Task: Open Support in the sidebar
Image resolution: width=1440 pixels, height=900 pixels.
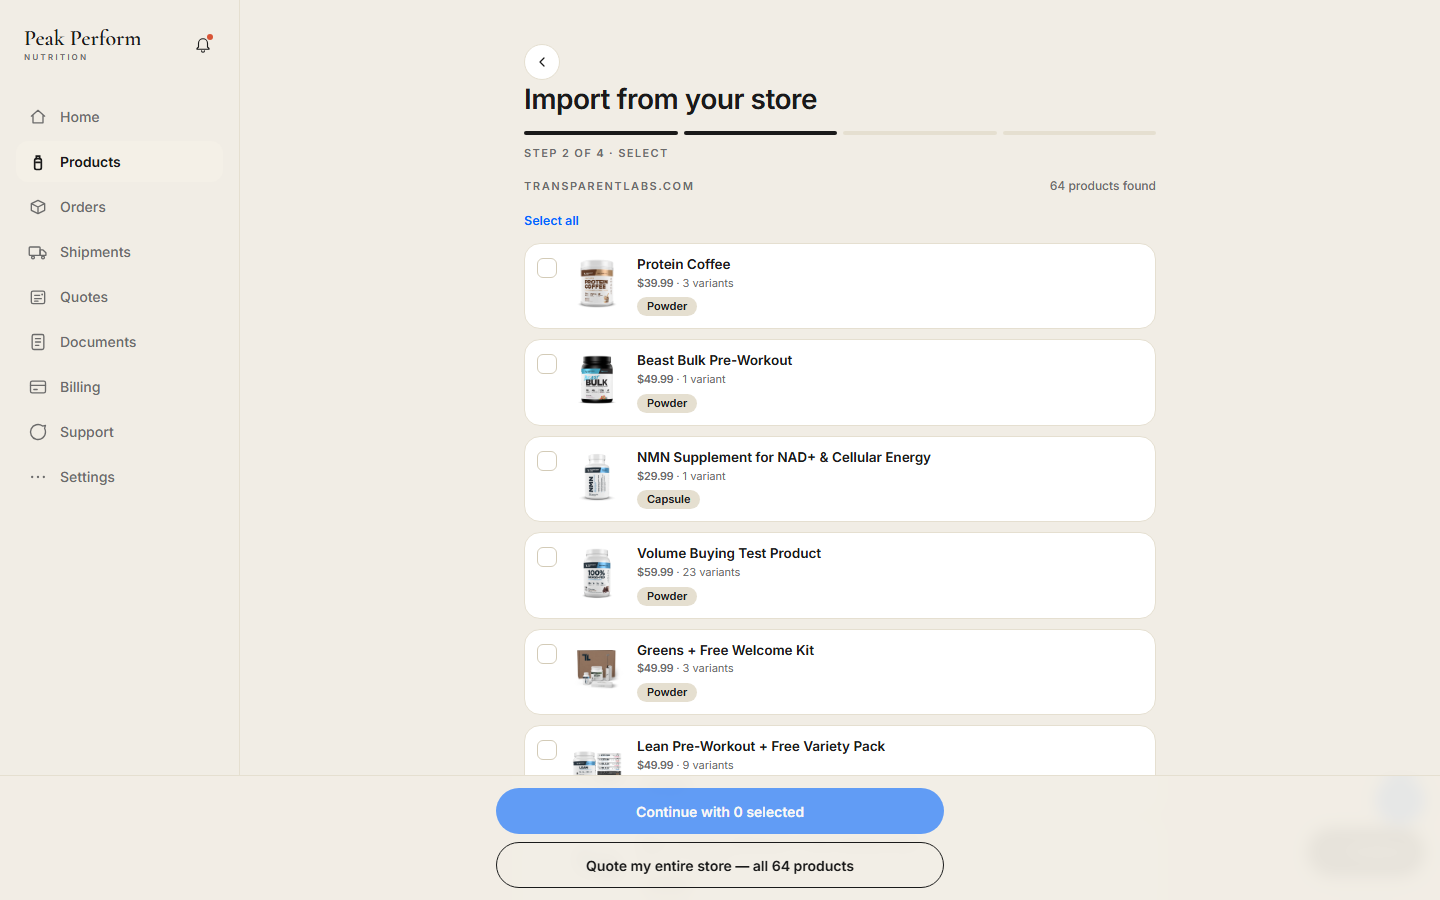Action: (x=119, y=432)
